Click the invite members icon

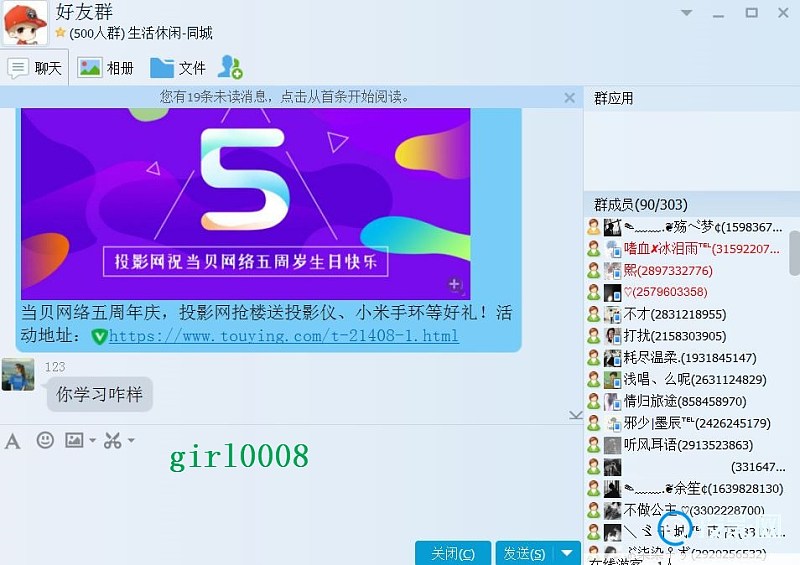(230, 67)
